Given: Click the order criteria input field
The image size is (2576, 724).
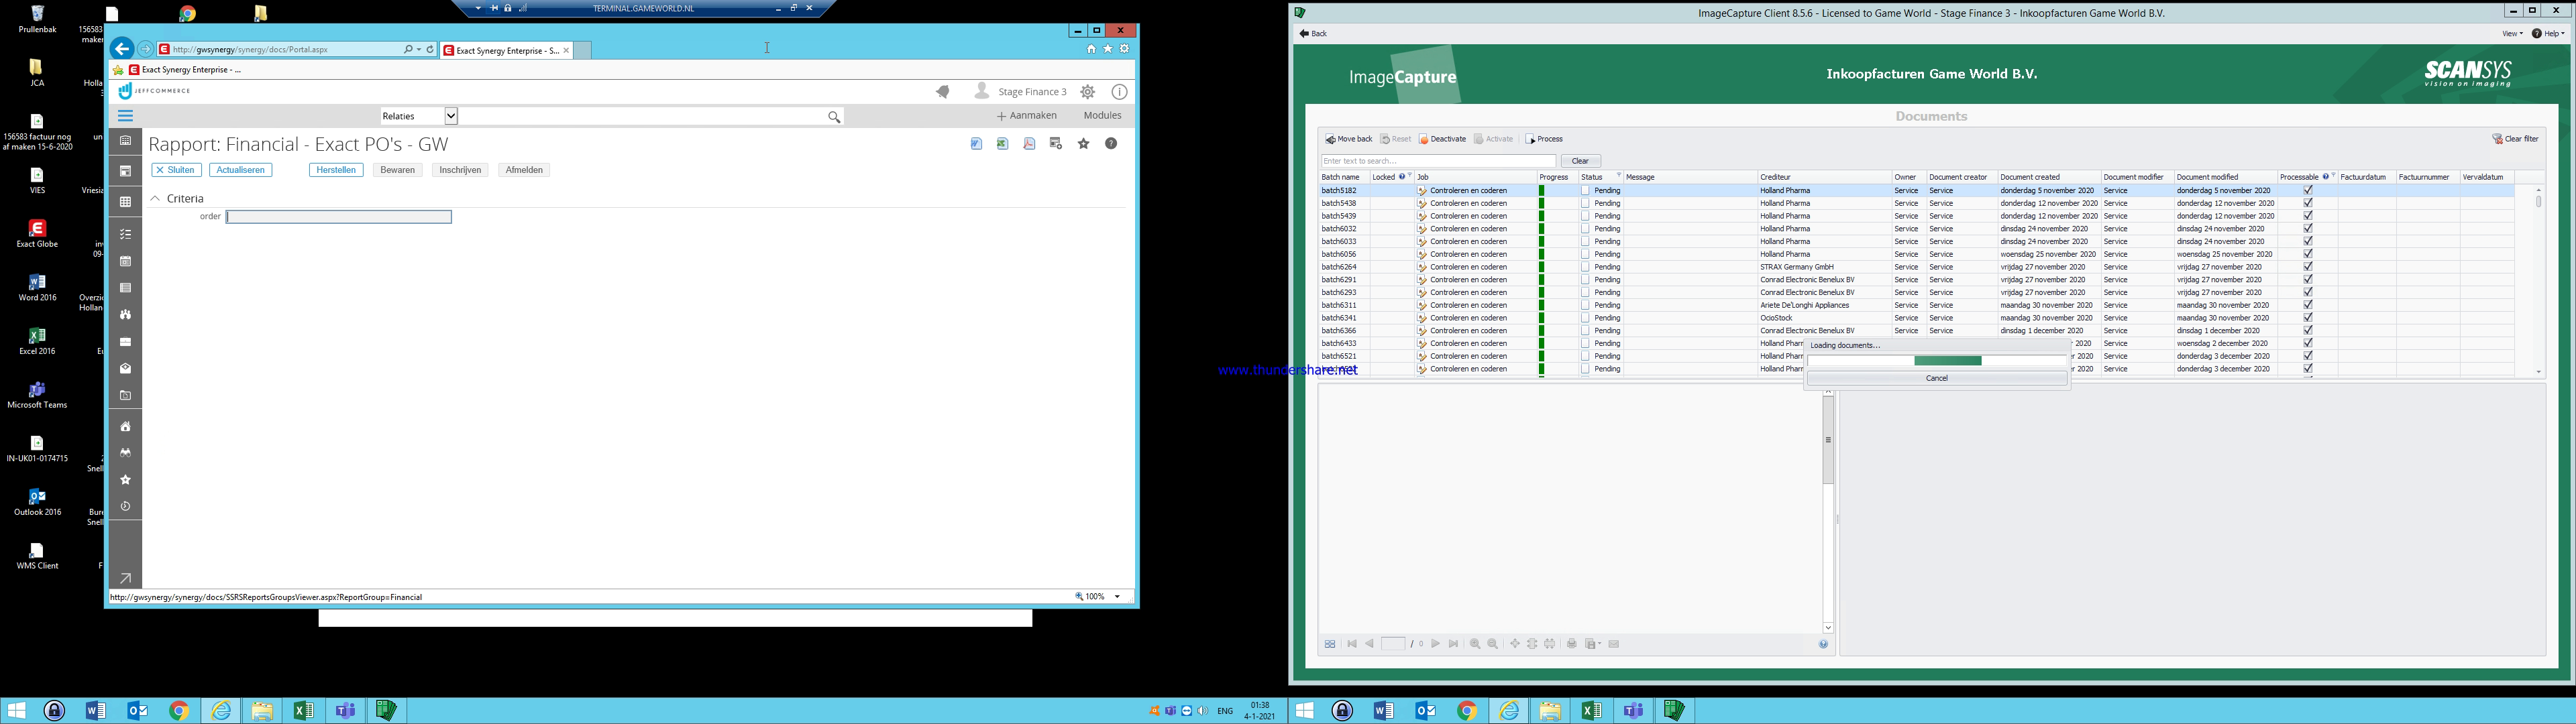Looking at the screenshot, I should 339,217.
